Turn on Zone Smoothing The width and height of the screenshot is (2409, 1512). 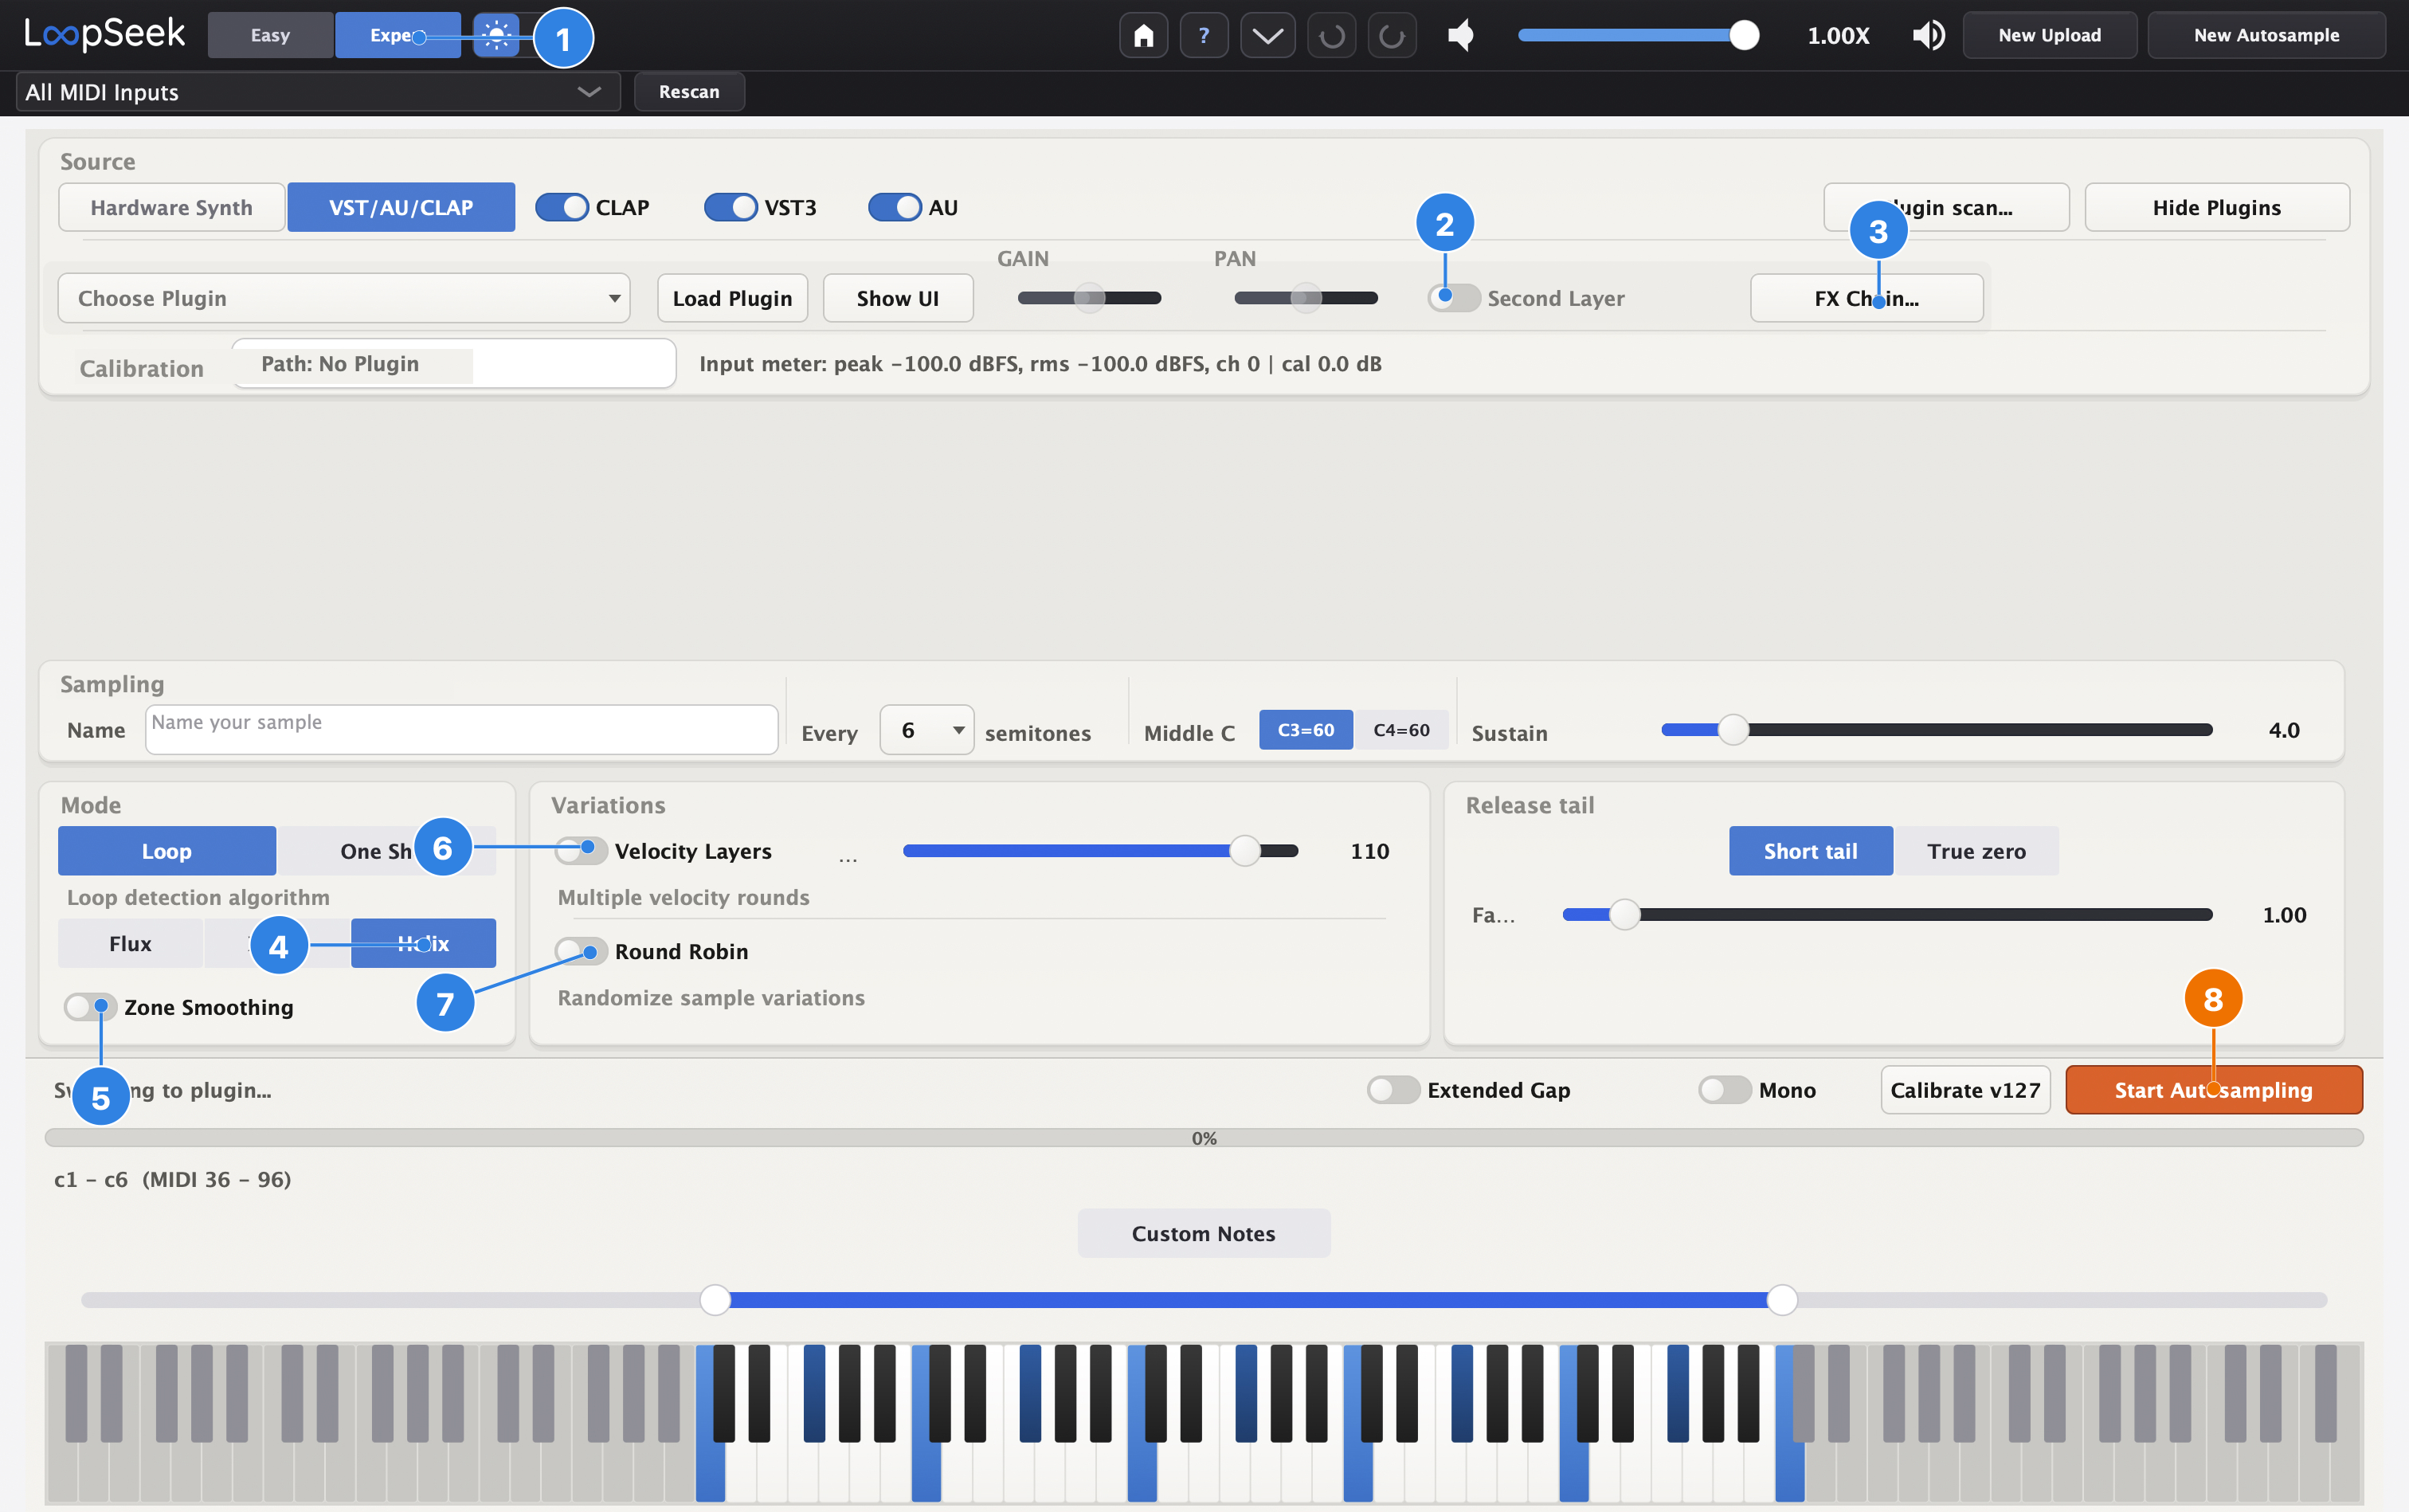[90, 1006]
